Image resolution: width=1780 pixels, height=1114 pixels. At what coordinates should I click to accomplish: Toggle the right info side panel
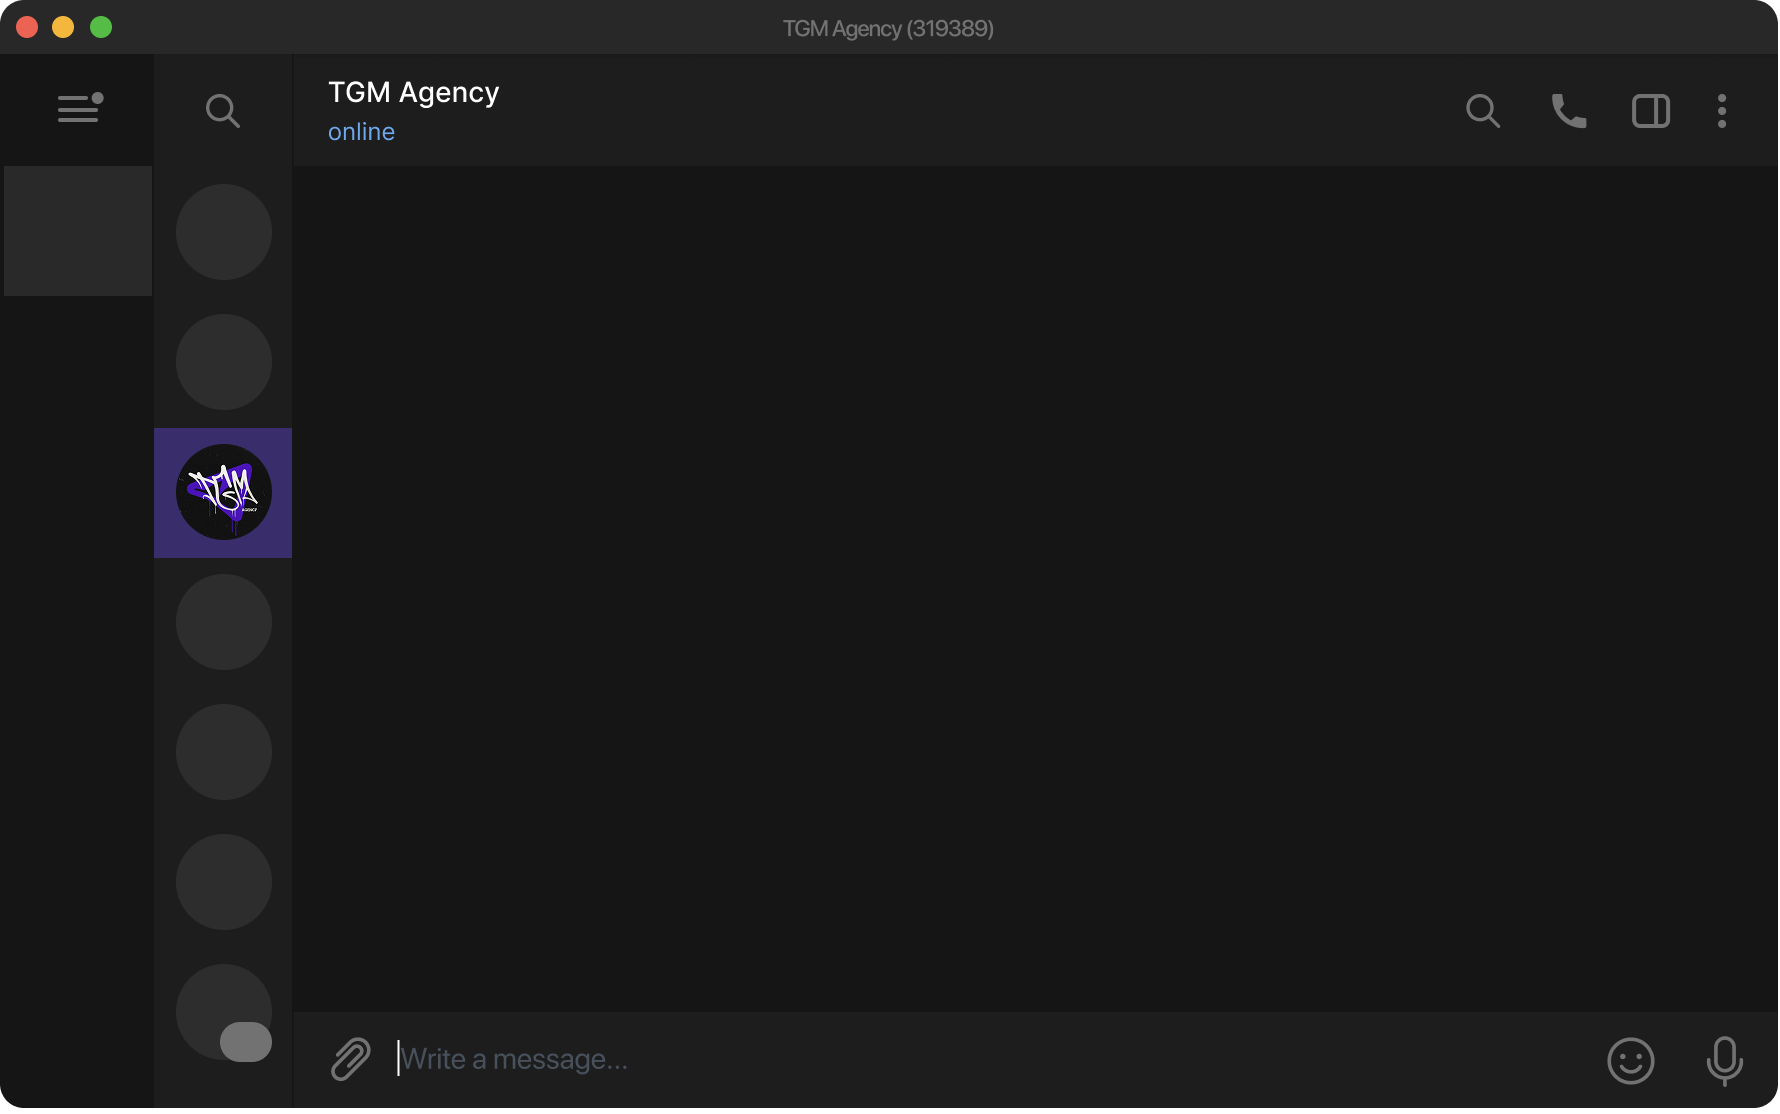tap(1651, 111)
